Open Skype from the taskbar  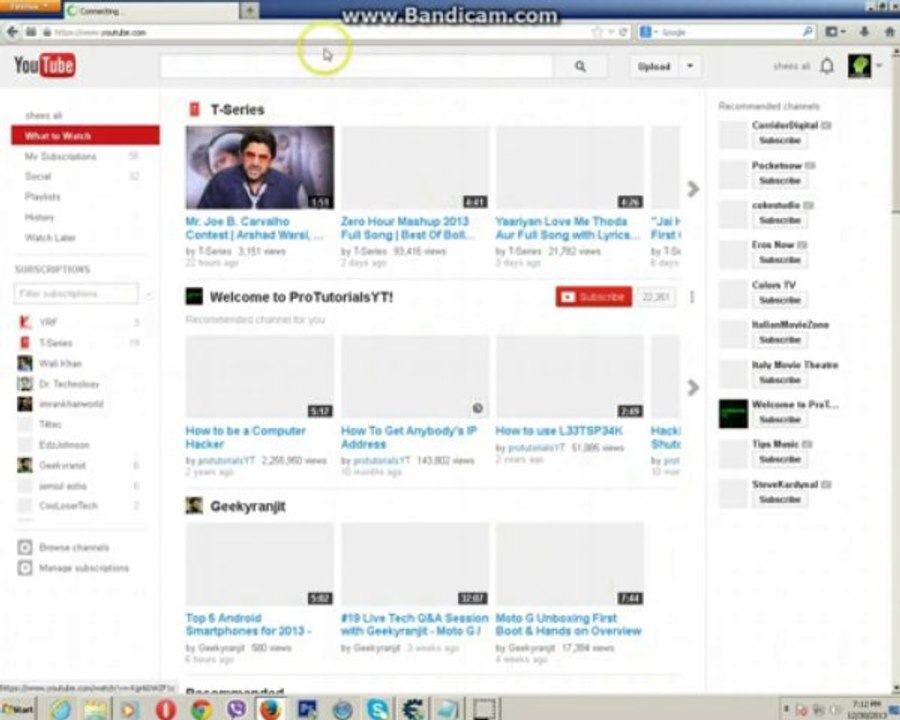tap(377, 710)
